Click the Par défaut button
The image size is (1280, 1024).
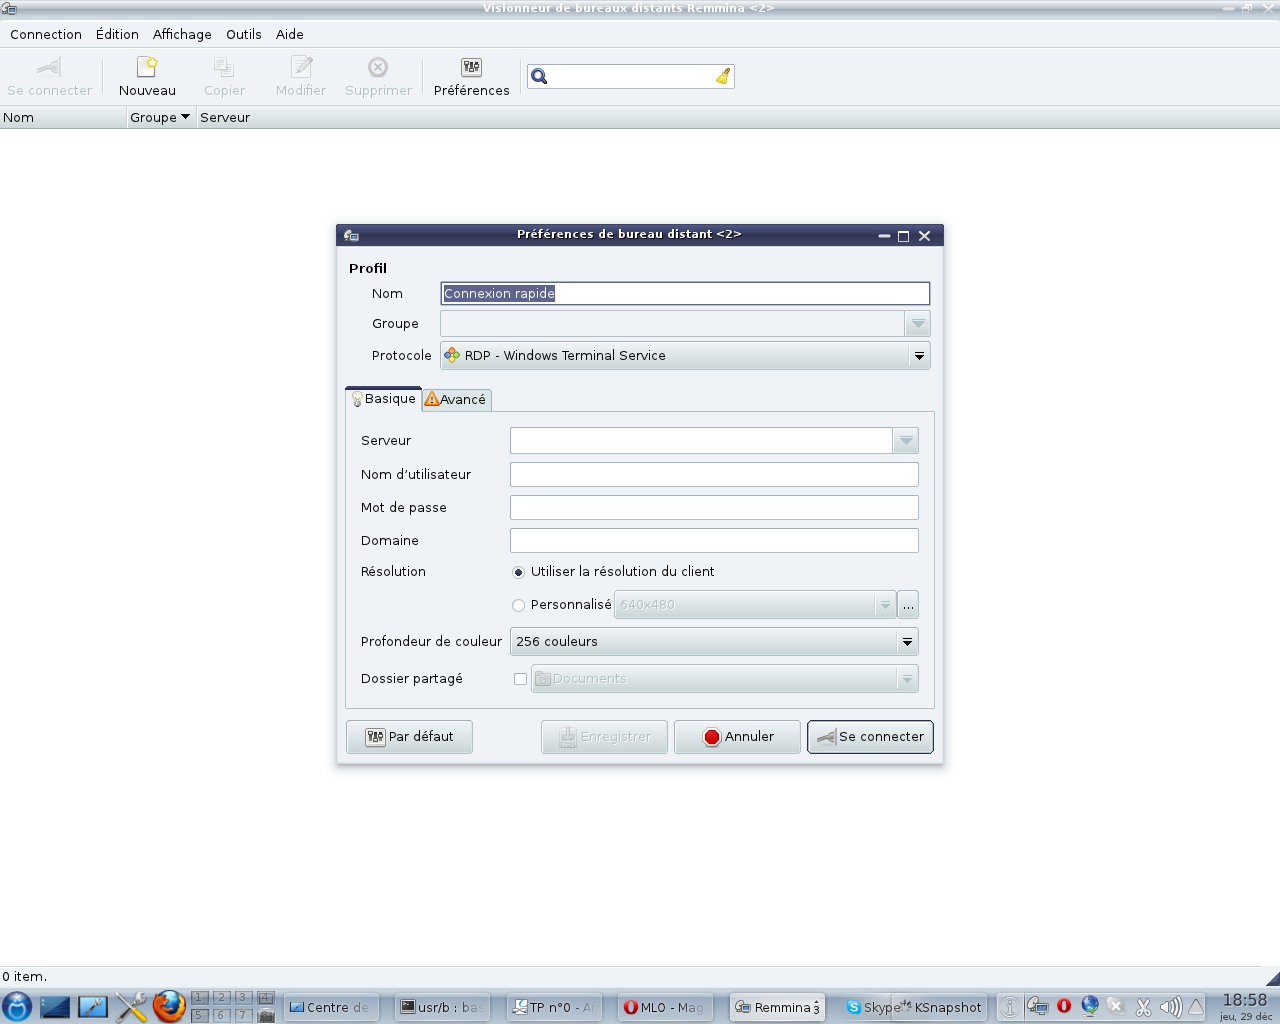click(409, 737)
